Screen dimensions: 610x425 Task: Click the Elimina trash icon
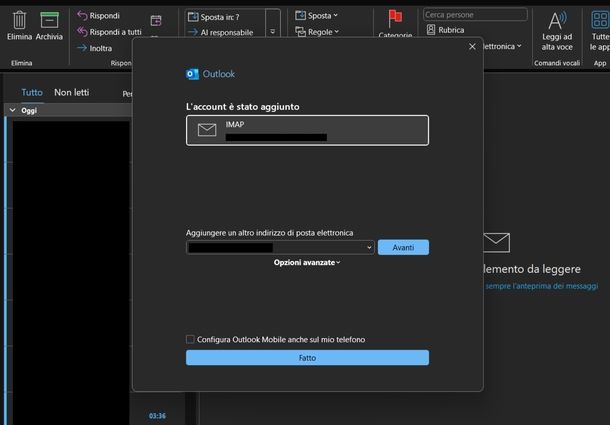click(x=19, y=20)
